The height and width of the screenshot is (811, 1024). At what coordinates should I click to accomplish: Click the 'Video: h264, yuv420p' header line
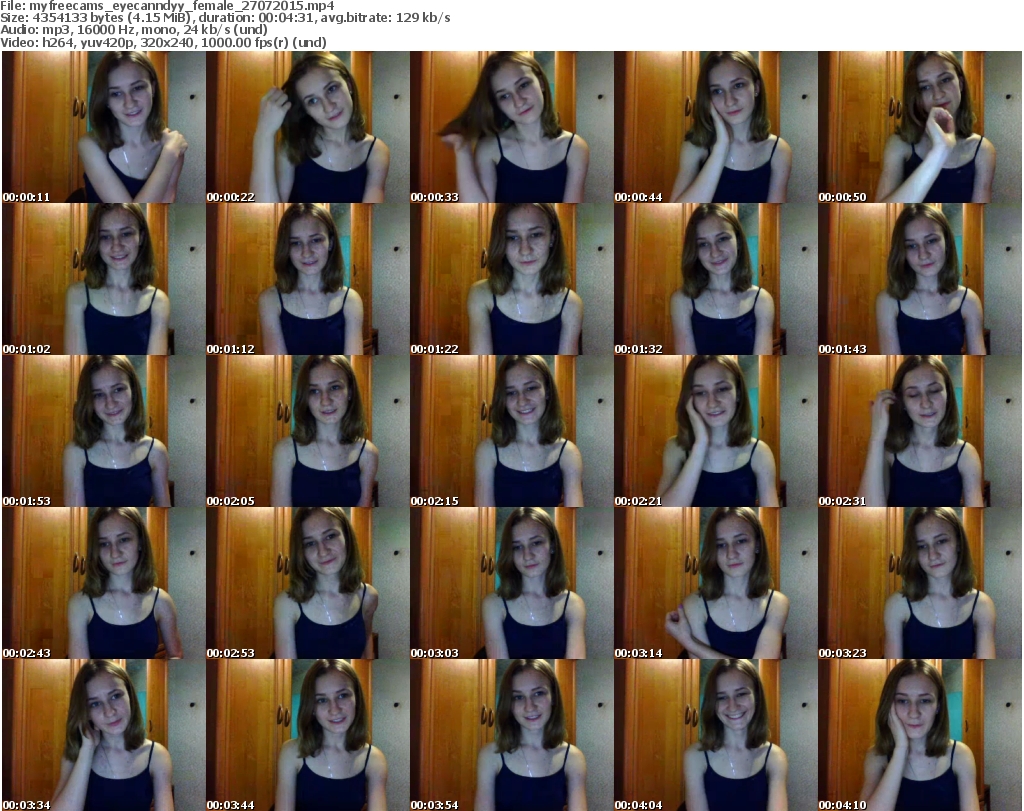163,42
